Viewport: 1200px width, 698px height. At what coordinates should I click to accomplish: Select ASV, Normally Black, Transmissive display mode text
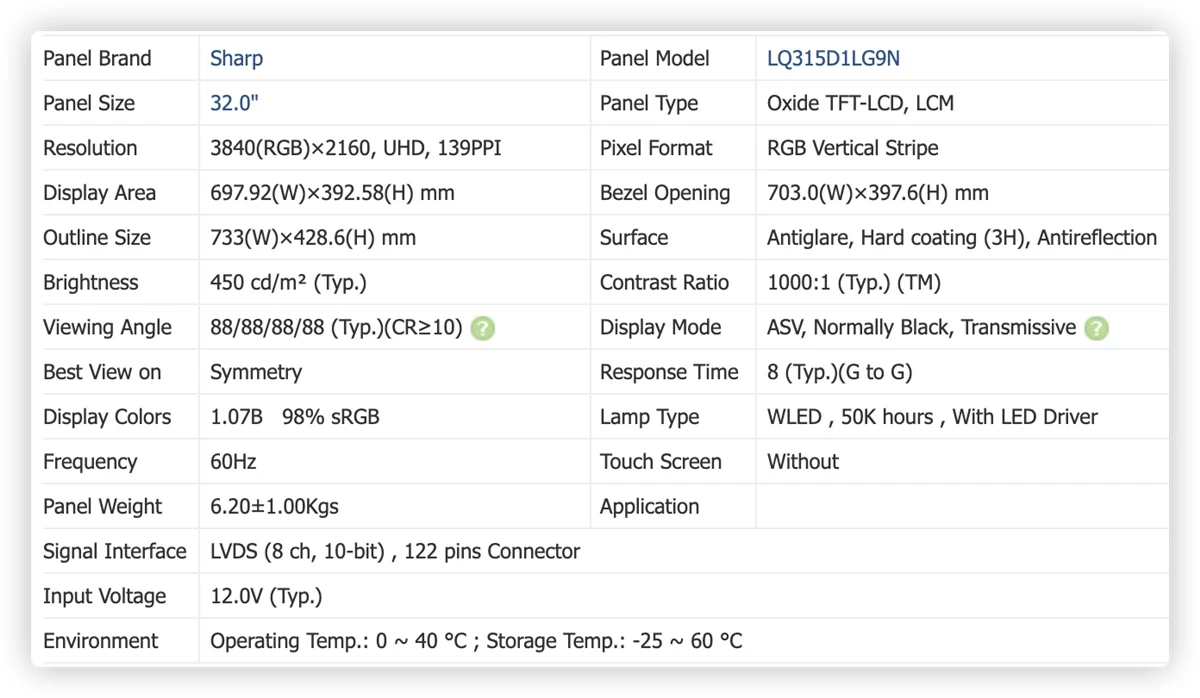click(x=921, y=328)
